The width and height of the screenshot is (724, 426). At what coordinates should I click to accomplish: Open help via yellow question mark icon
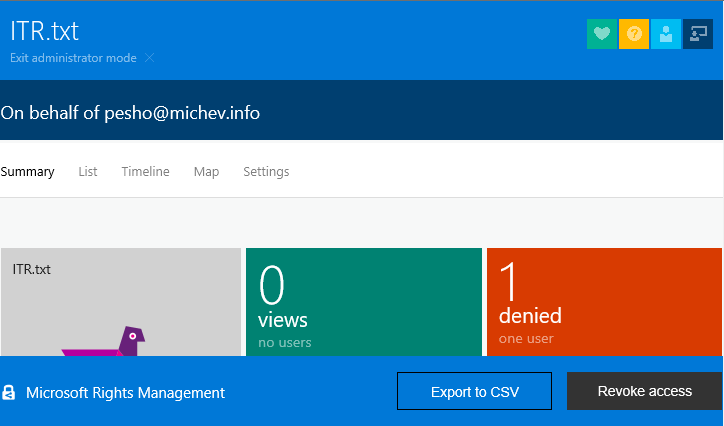pyautogui.click(x=632, y=34)
